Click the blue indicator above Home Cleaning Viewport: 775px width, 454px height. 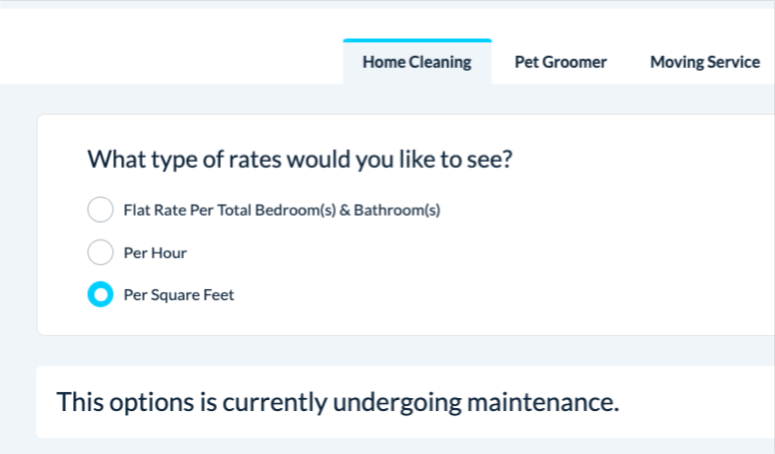[417, 40]
